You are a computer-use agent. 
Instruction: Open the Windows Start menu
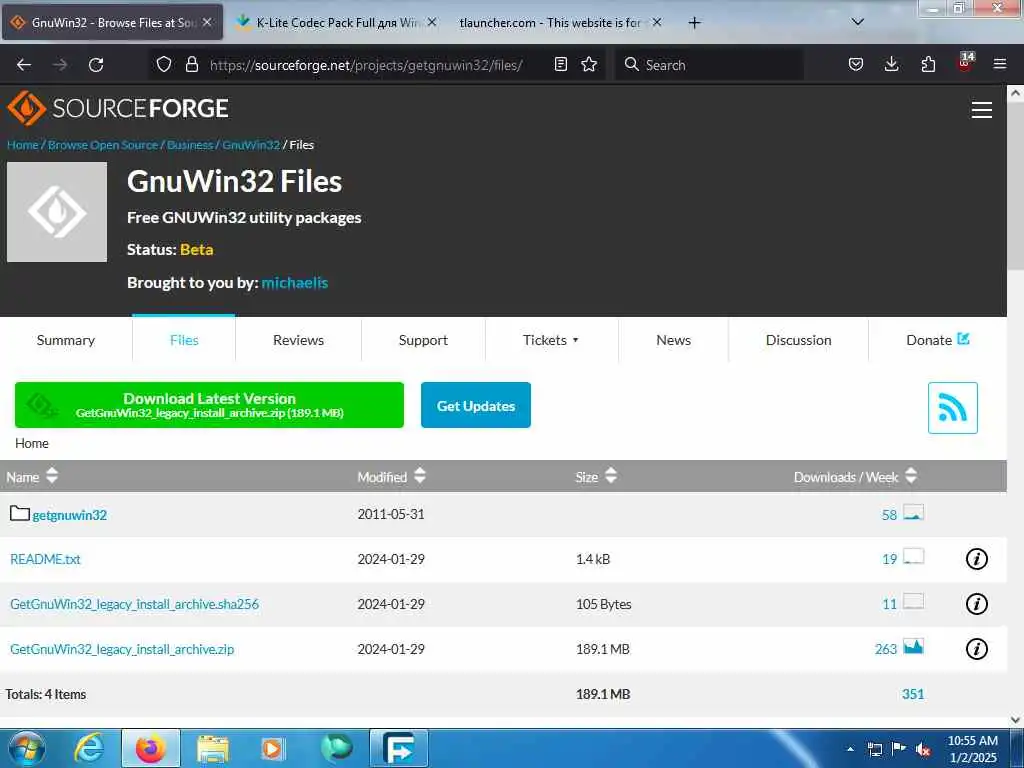(27, 748)
